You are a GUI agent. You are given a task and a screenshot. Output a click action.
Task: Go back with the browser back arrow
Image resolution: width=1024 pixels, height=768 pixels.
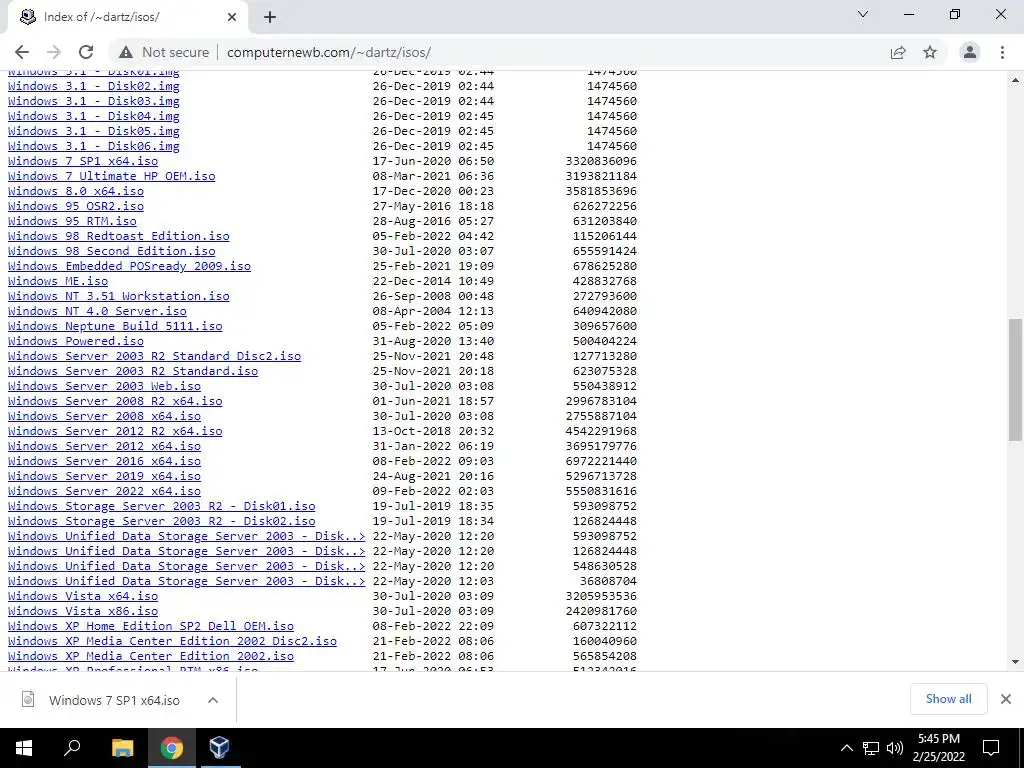pyautogui.click(x=22, y=52)
